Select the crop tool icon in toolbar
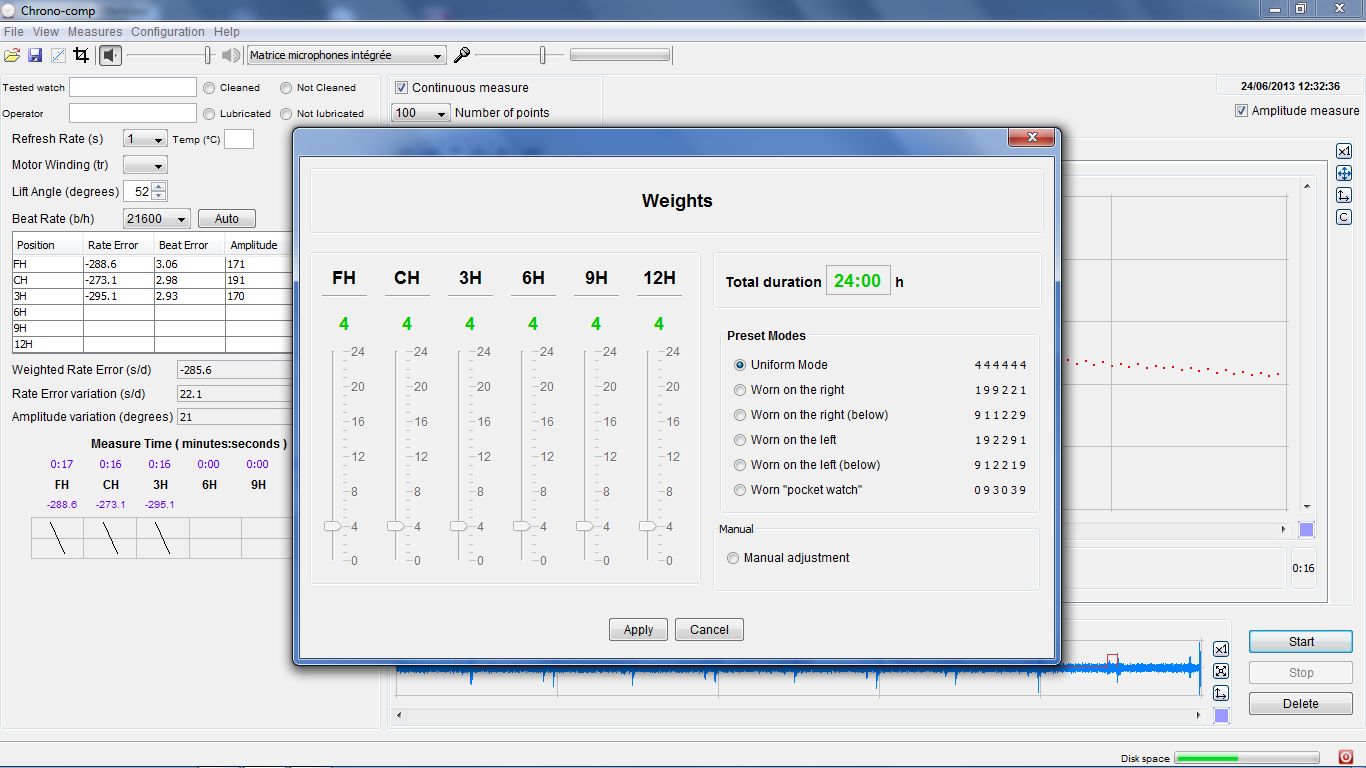The height and width of the screenshot is (768, 1366). (x=82, y=56)
